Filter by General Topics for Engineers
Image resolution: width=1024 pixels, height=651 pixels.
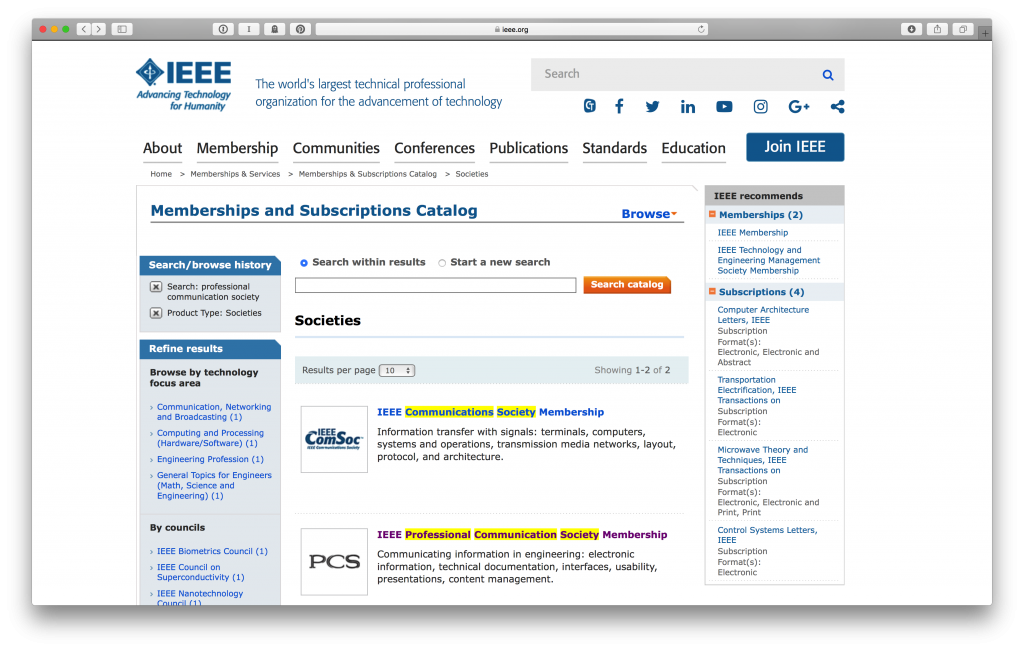click(214, 486)
